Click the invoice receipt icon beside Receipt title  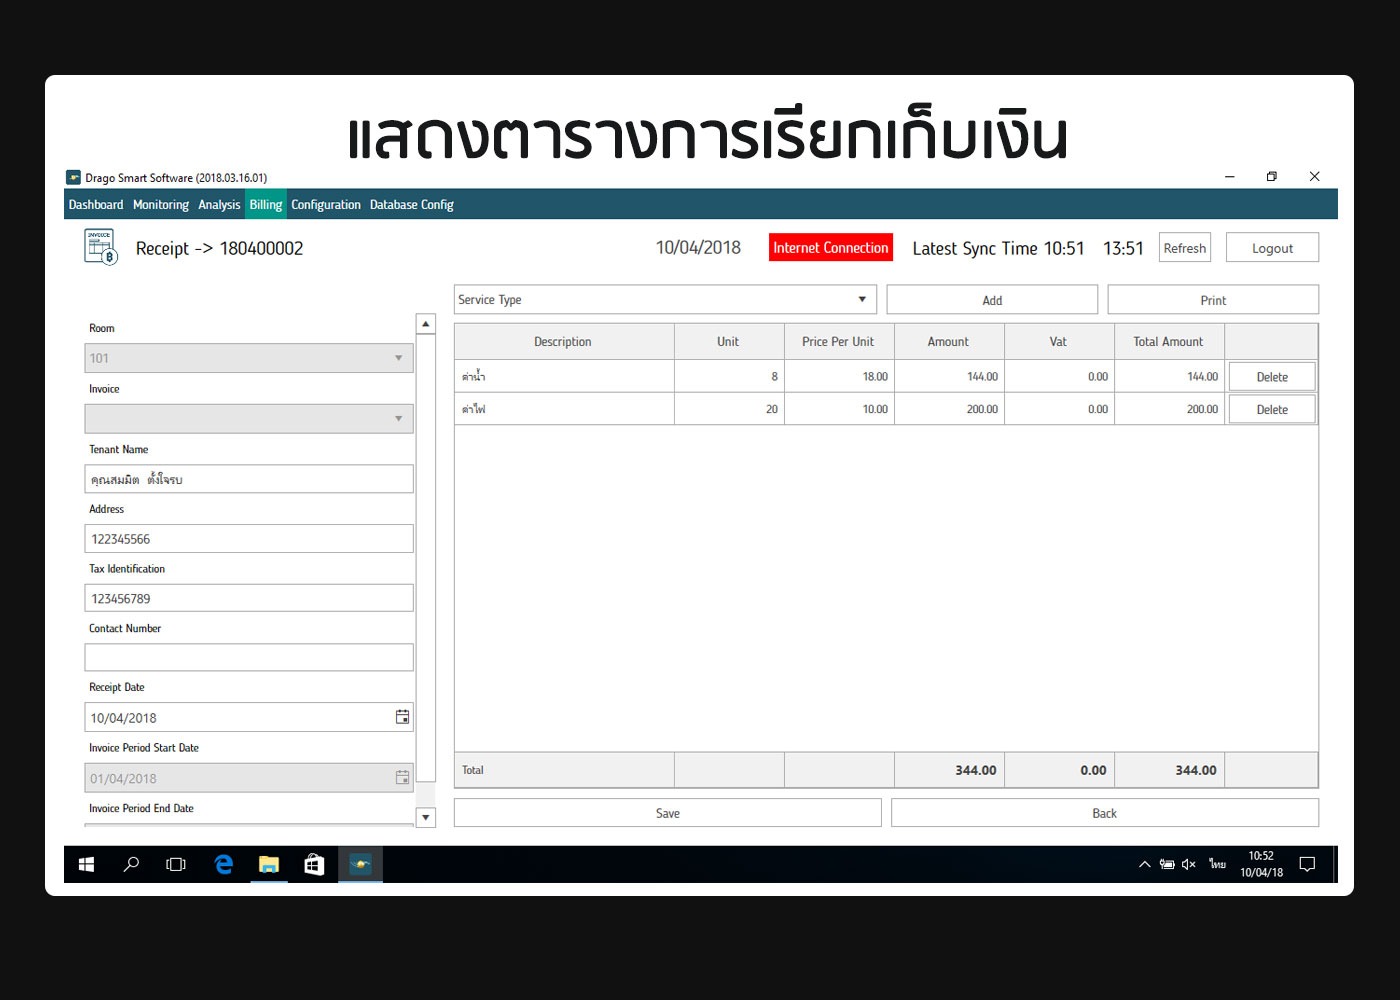(101, 247)
